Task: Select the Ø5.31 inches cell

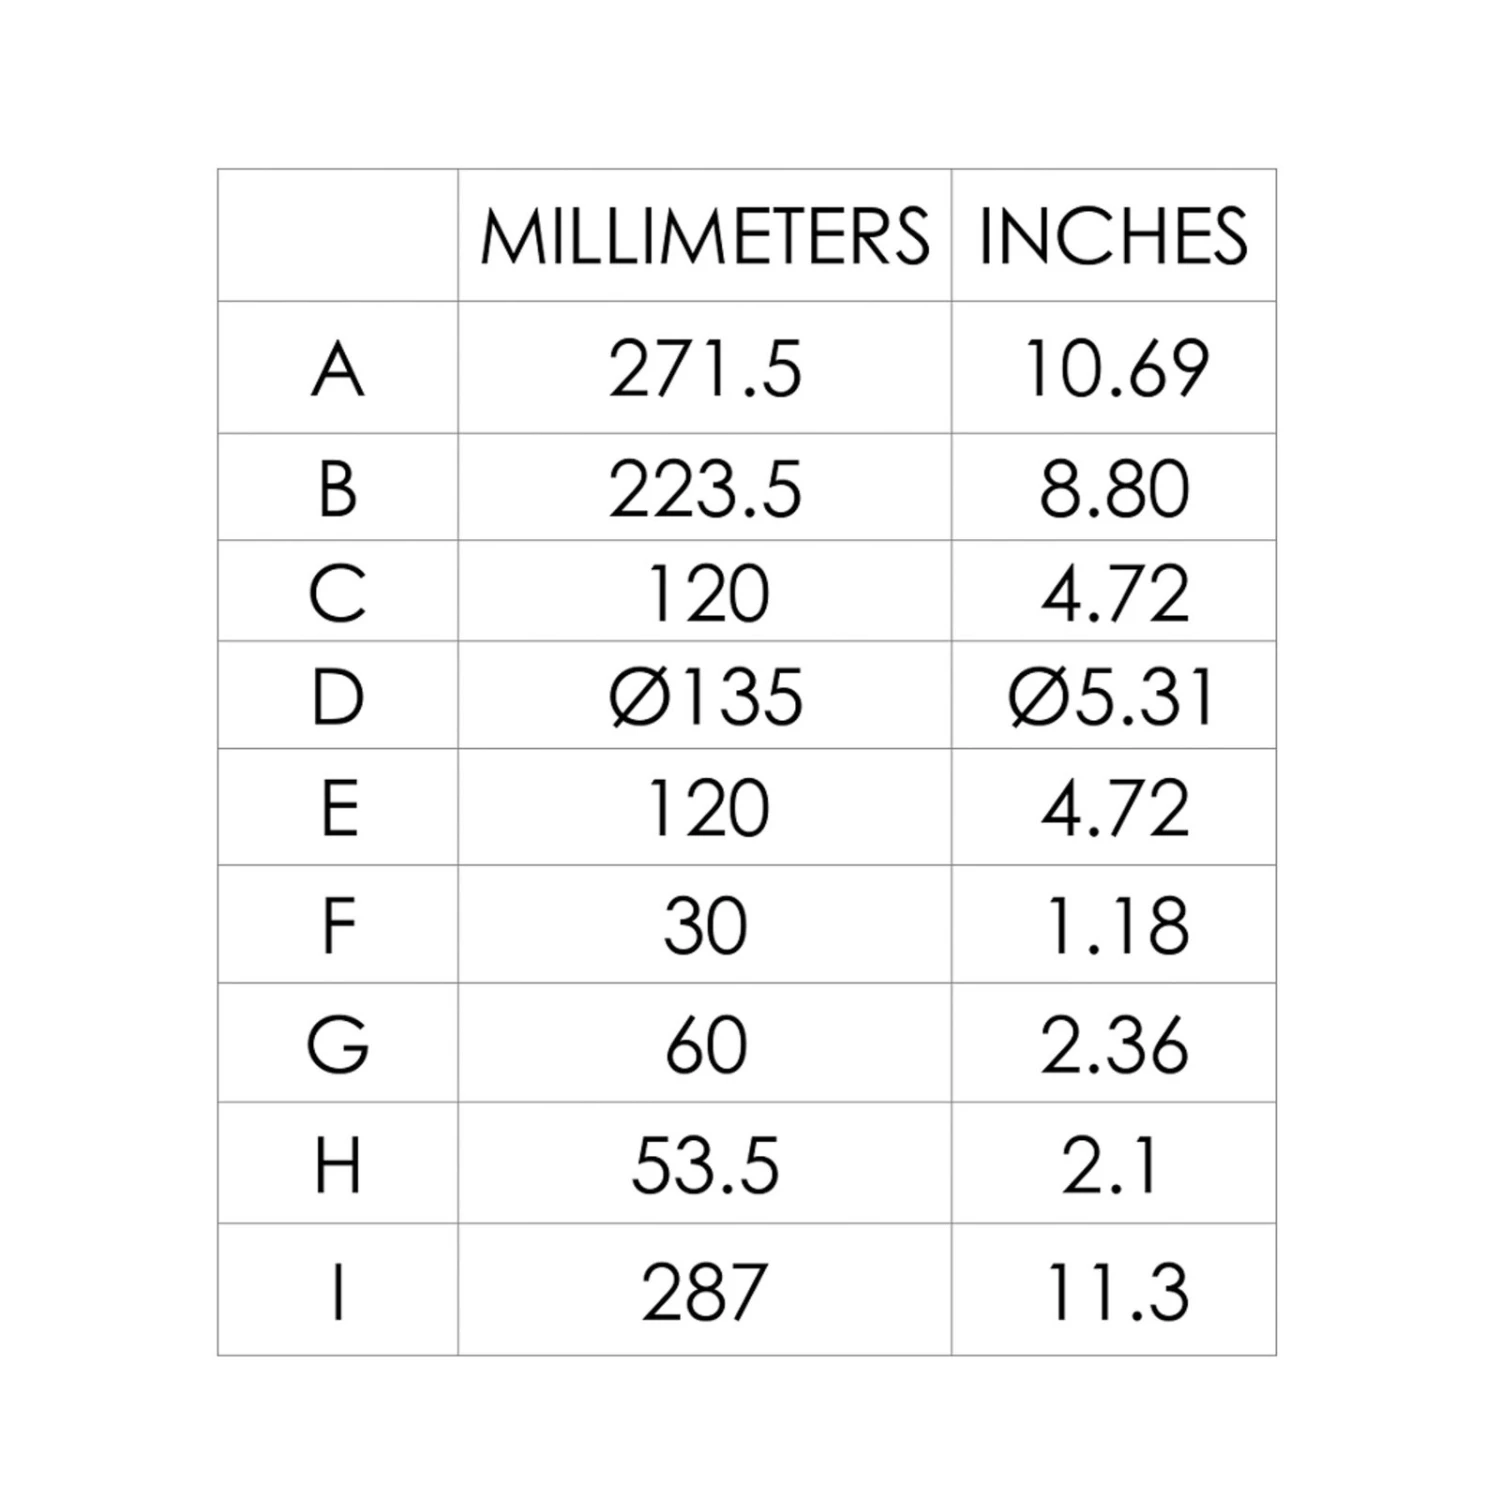Action: pyautogui.click(x=1112, y=697)
